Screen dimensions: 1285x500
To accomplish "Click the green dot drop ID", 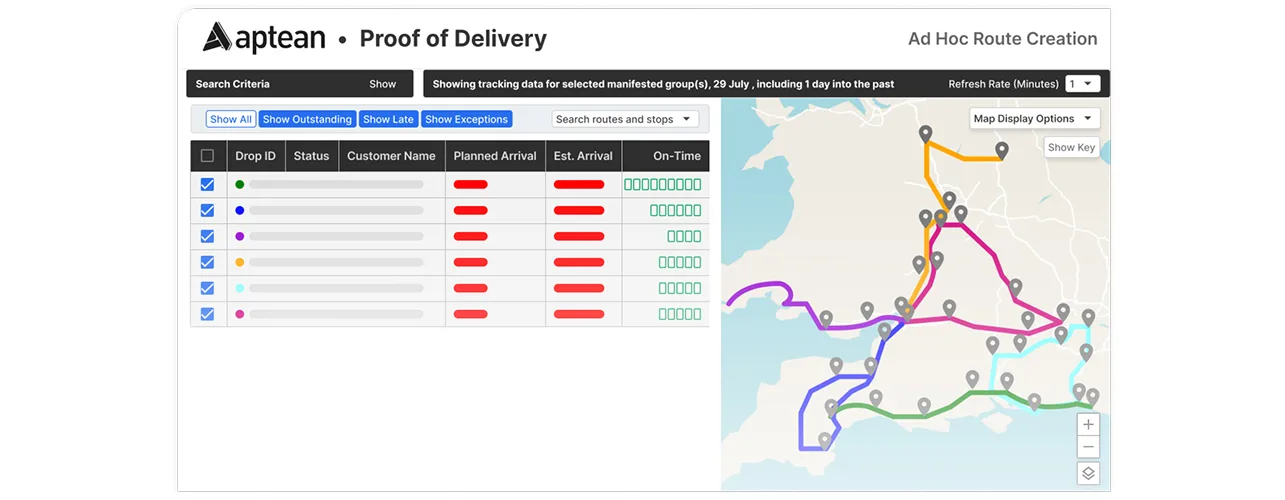I will [239, 184].
